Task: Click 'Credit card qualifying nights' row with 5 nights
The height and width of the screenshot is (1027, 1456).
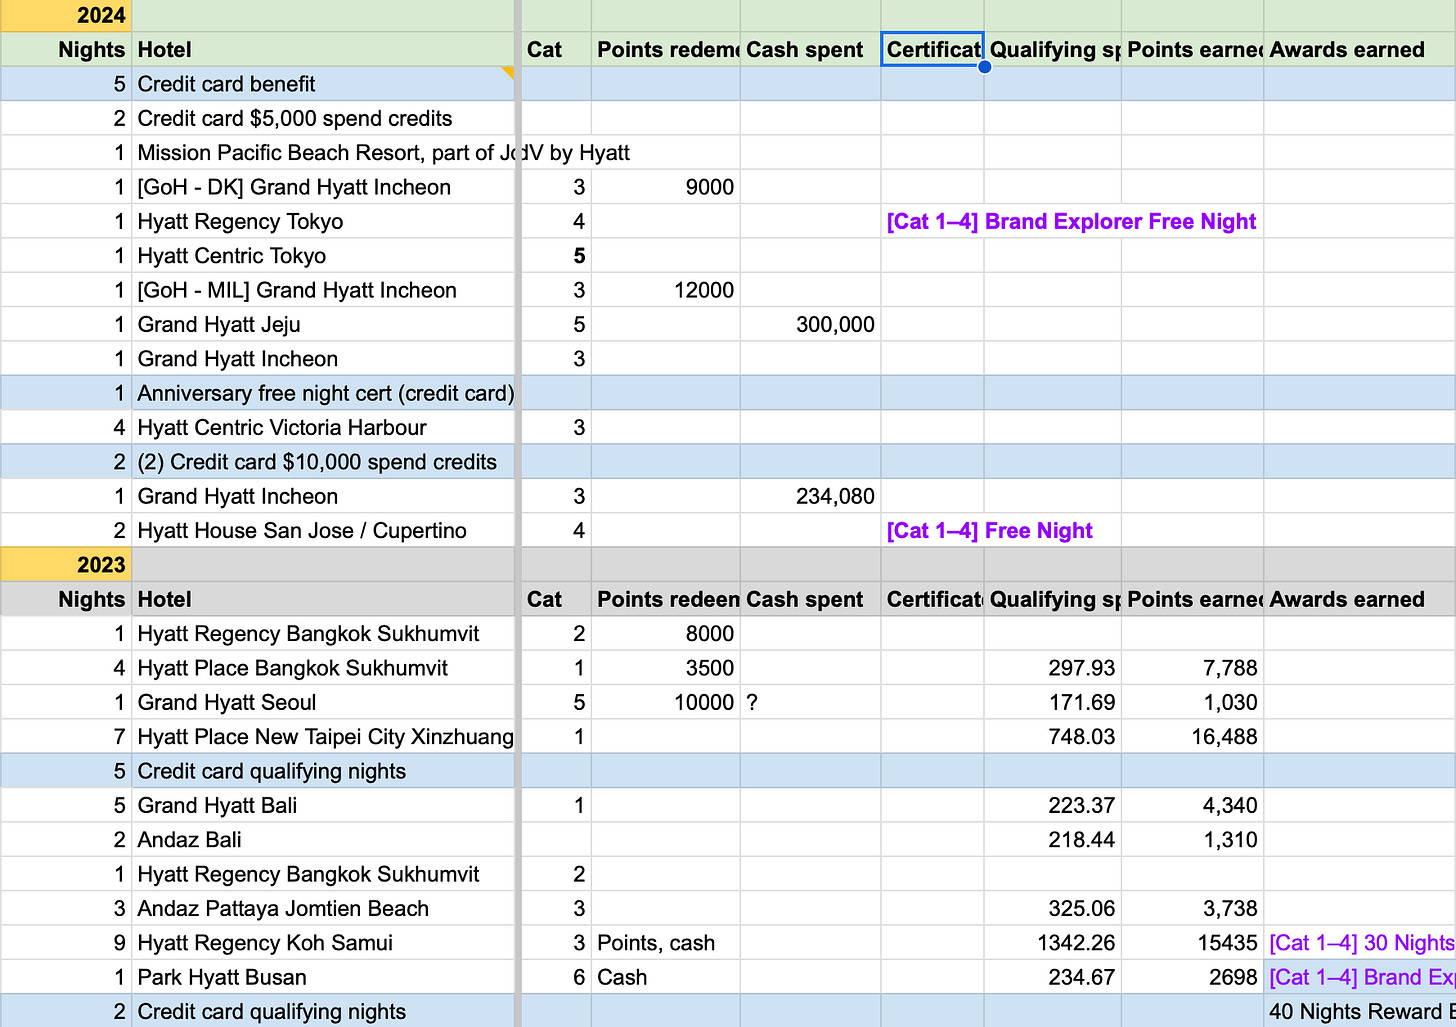Action: tap(323, 771)
